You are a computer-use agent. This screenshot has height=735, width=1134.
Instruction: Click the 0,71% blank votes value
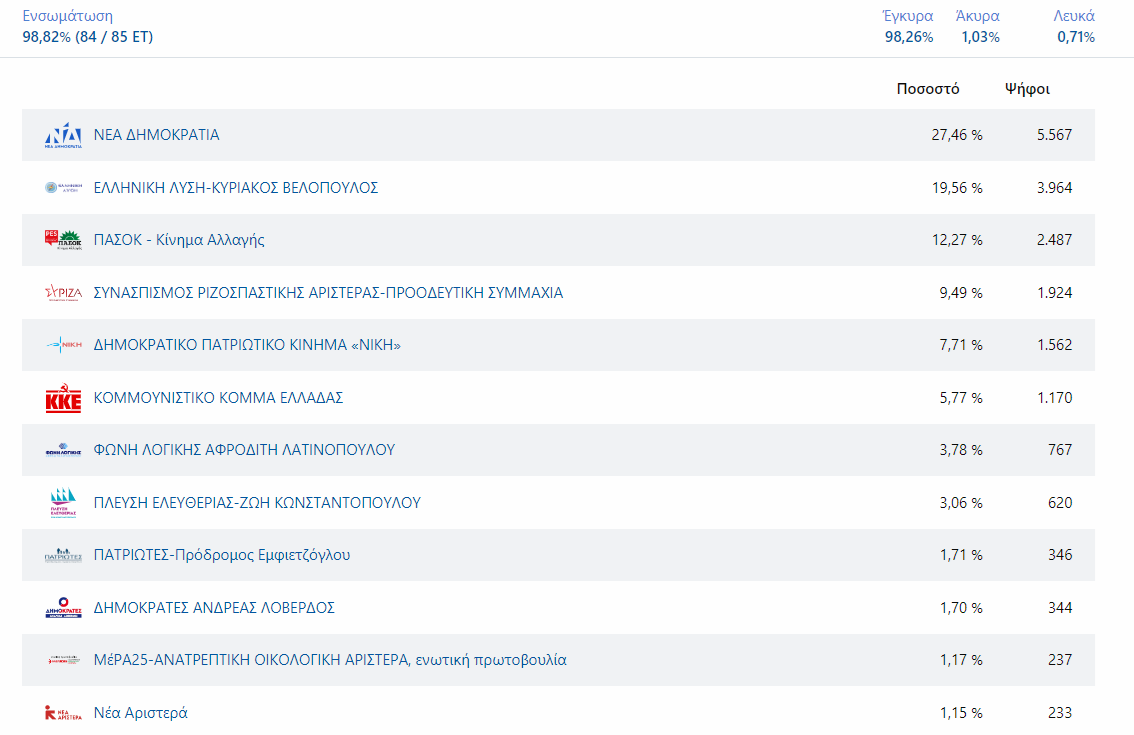point(1076,37)
